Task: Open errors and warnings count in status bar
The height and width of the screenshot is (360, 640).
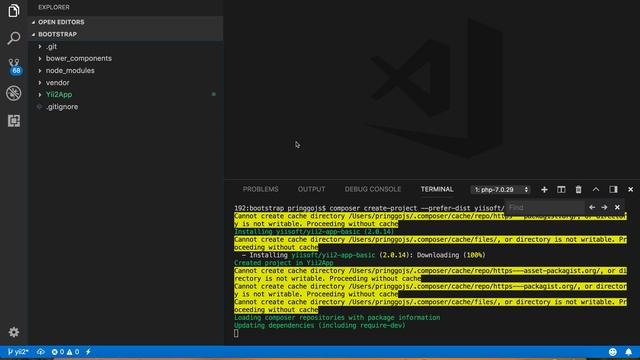Action: pyautogui.click(x=65, y=352)
